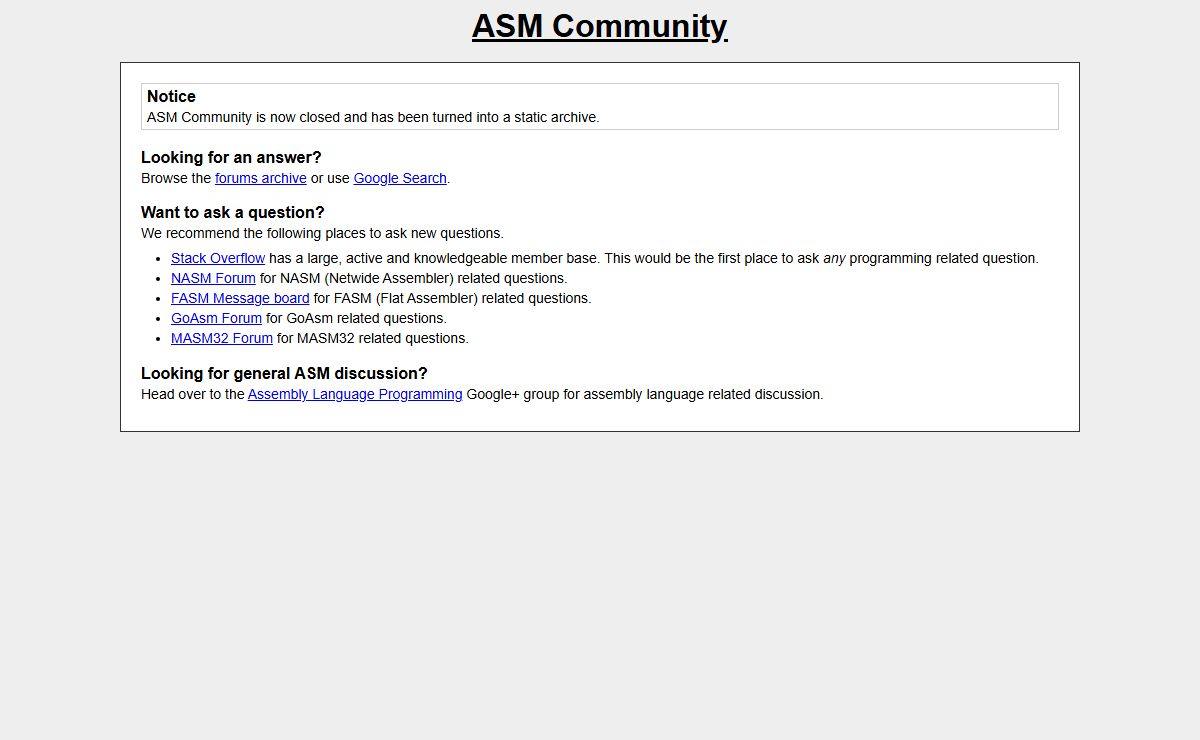Click 'Looking for general ASM discussion?' heading

tap(284, 373)
